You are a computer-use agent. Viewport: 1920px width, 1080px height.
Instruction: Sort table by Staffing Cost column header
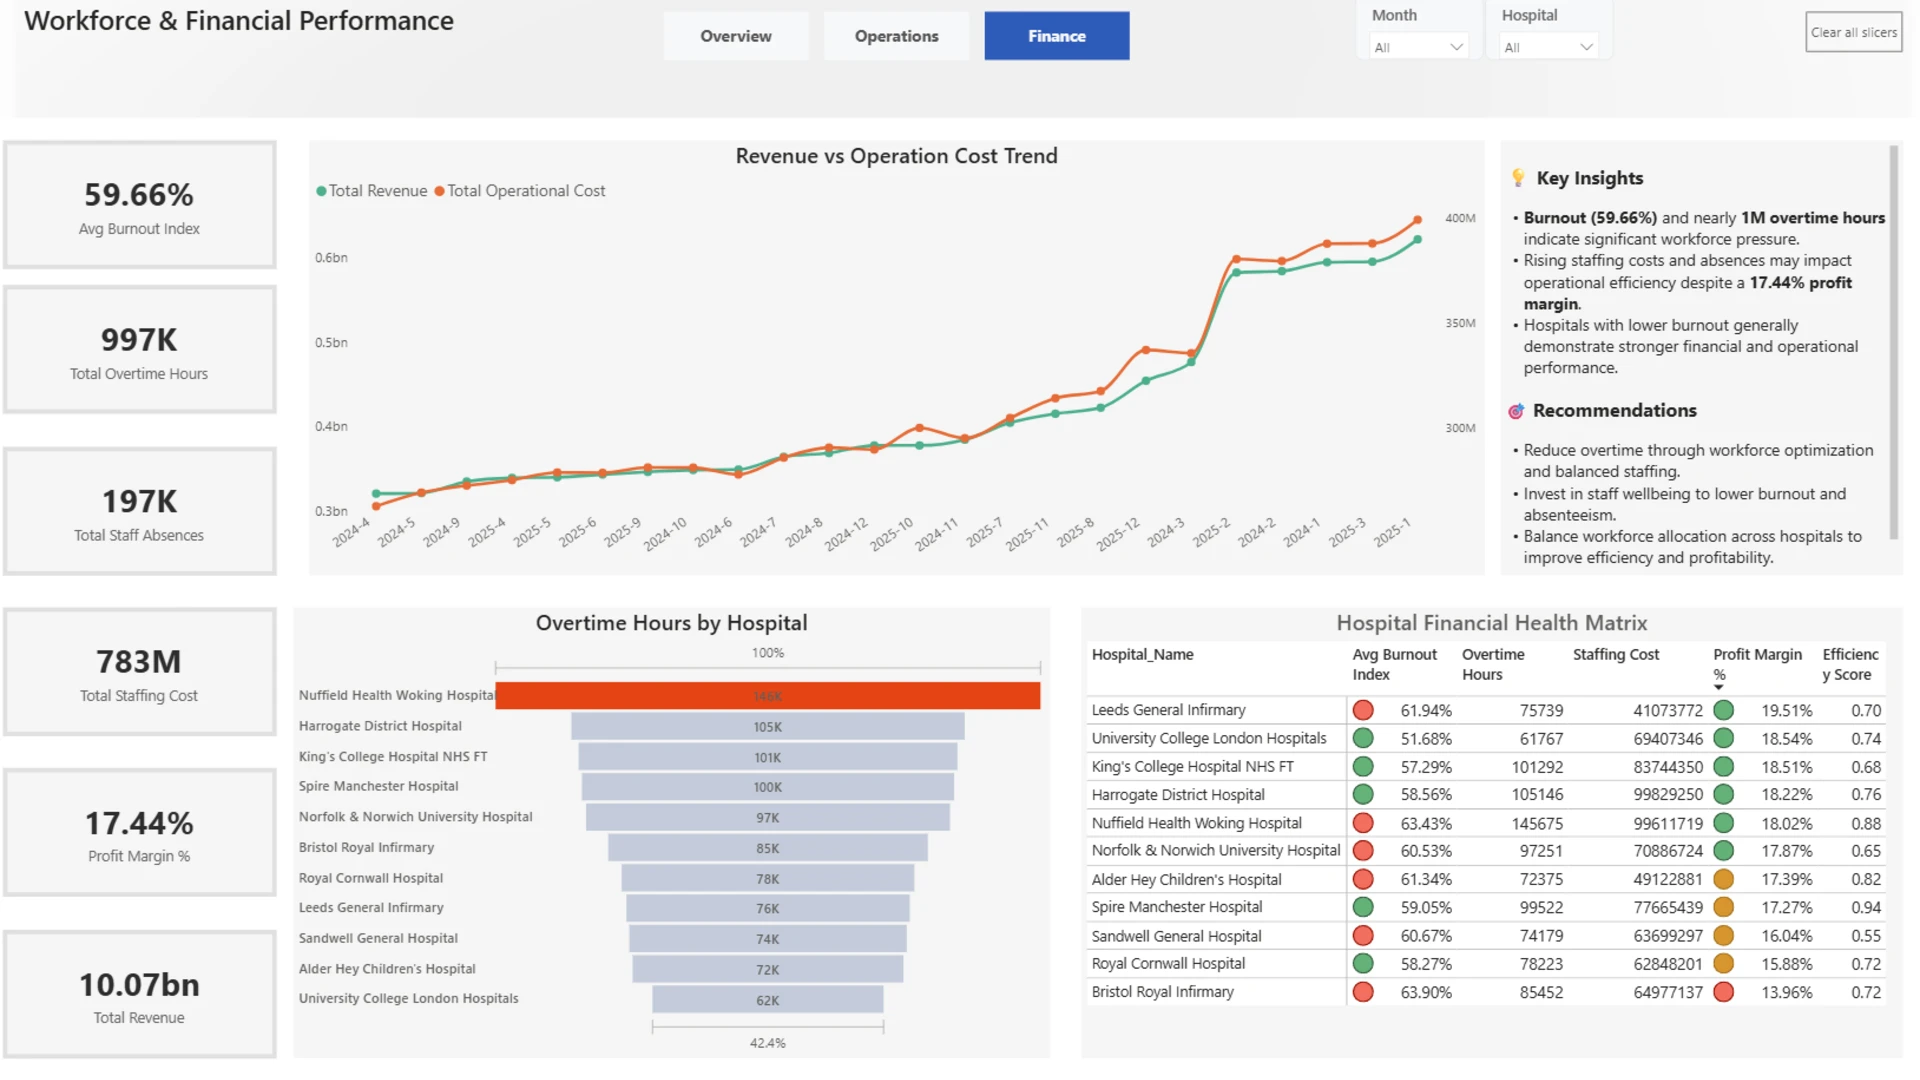(1615, 655)
